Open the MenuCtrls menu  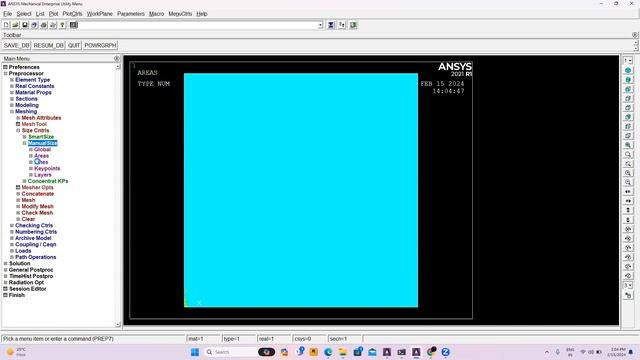coord(180,14)
